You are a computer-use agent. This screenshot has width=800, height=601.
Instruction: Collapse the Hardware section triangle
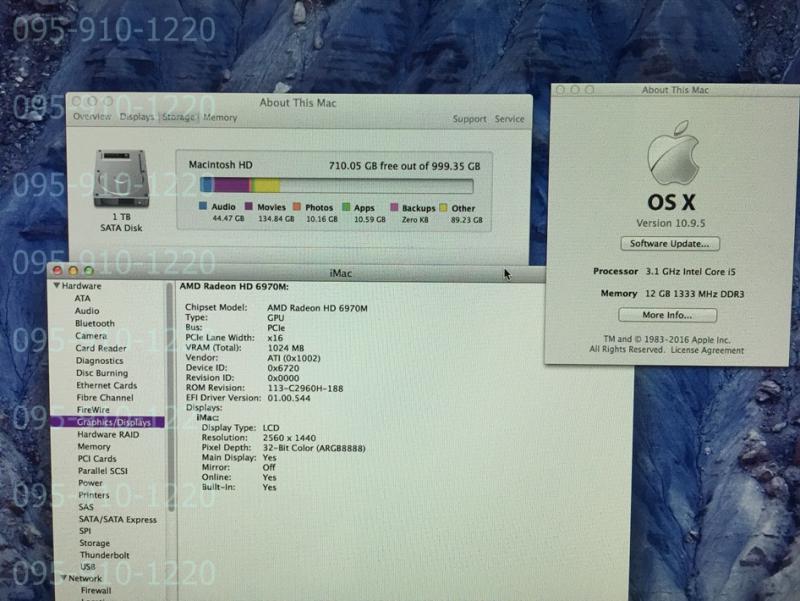pos(56,286)
